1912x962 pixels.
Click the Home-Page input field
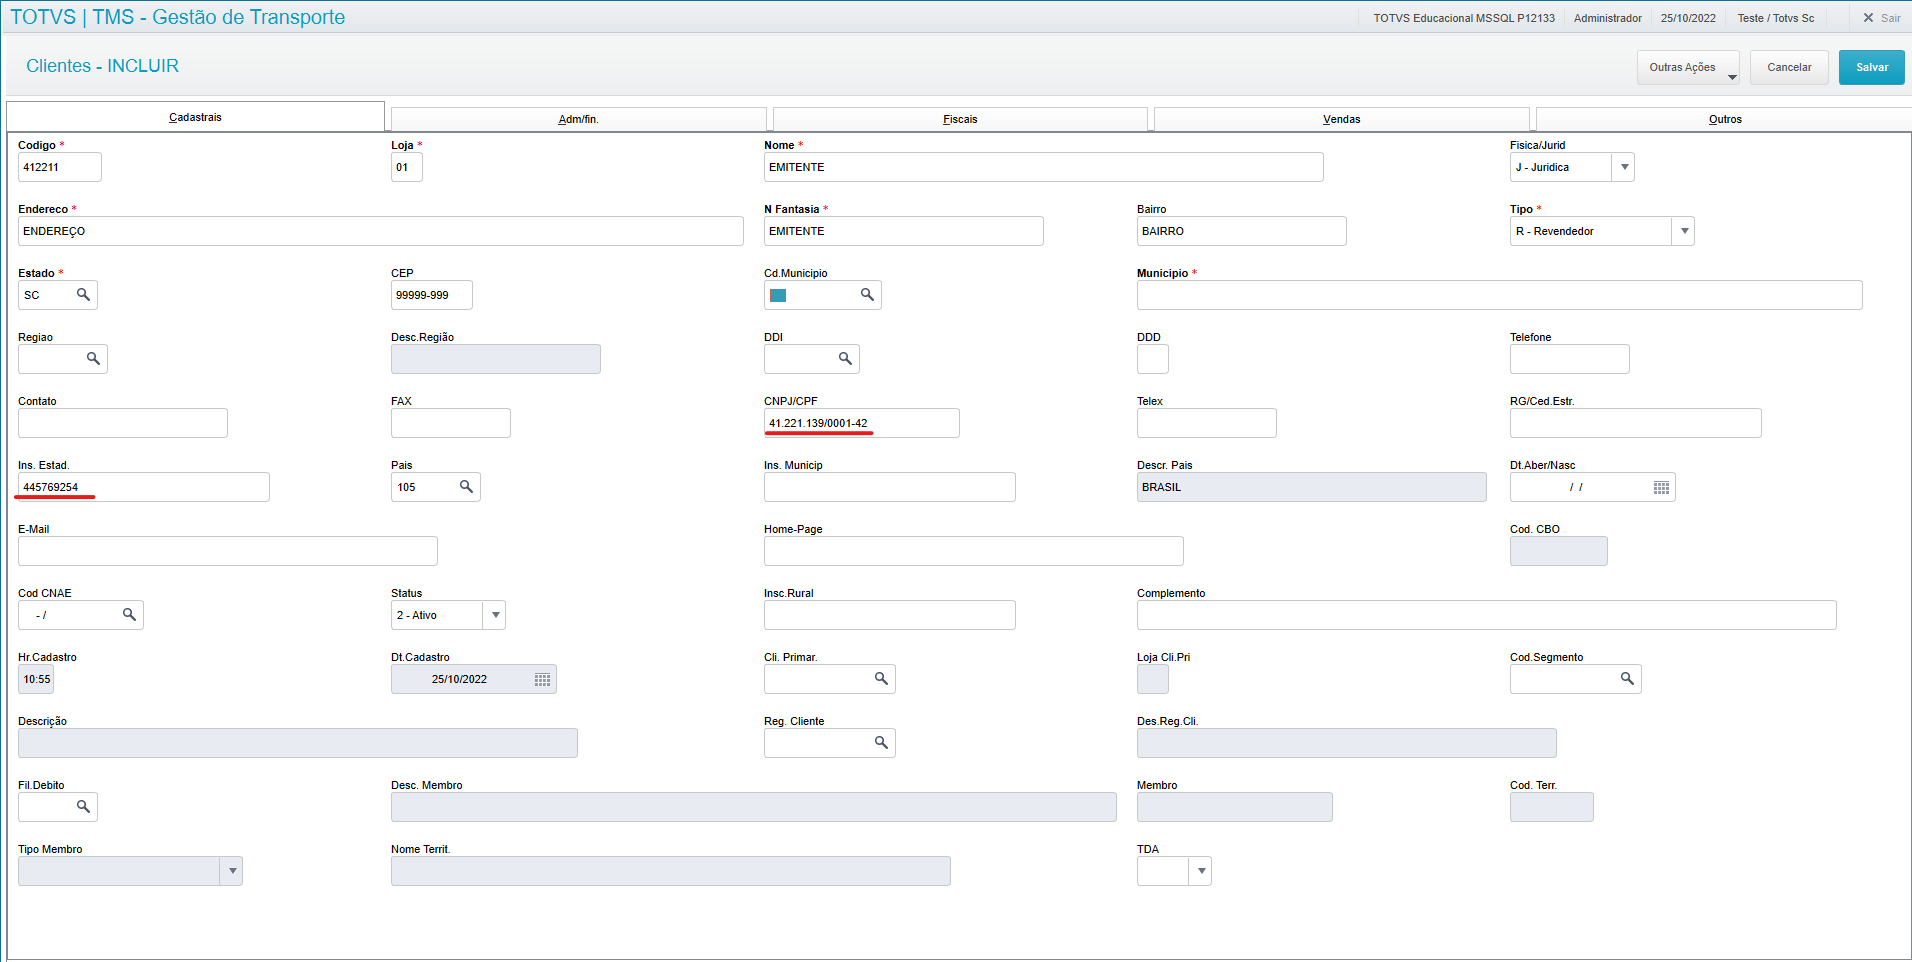coord(974,551)
